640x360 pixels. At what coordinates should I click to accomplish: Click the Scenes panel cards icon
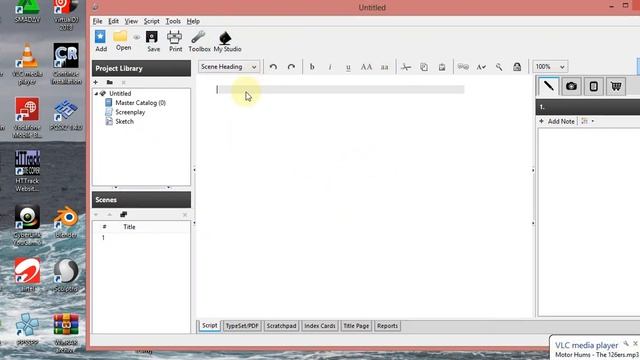click(x=124, y=215)
